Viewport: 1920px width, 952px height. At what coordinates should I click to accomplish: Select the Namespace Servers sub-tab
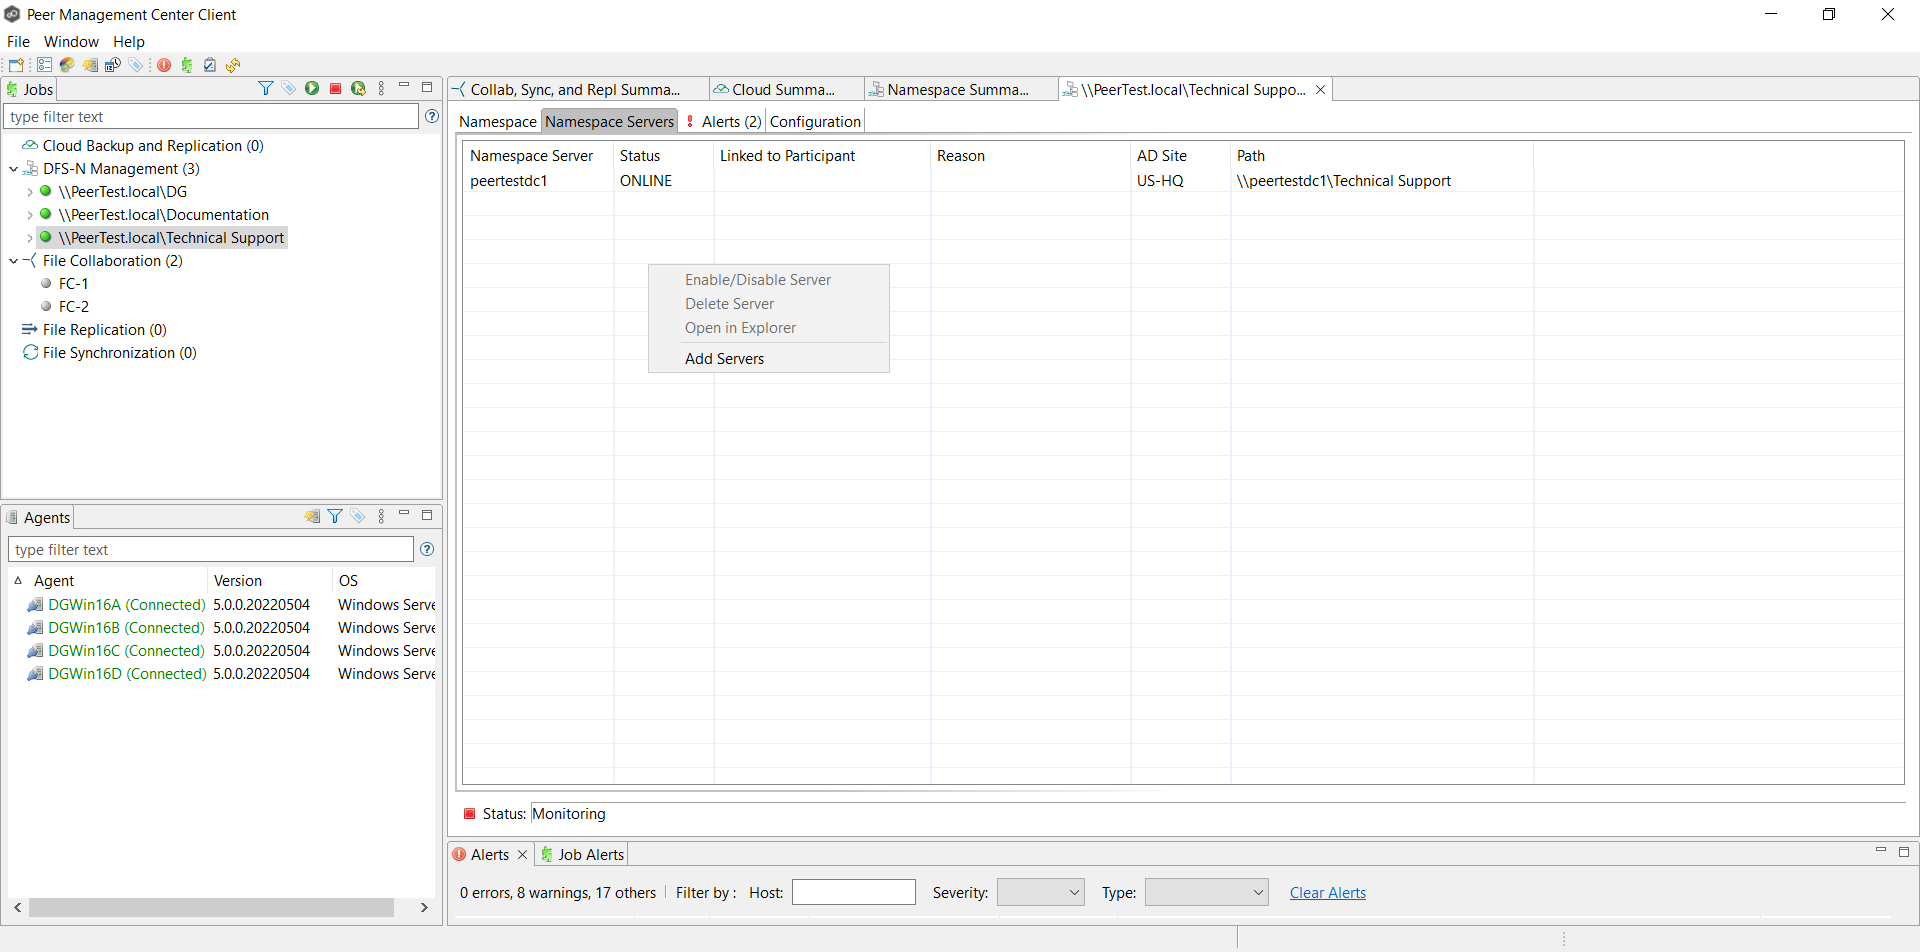[610, 121]
